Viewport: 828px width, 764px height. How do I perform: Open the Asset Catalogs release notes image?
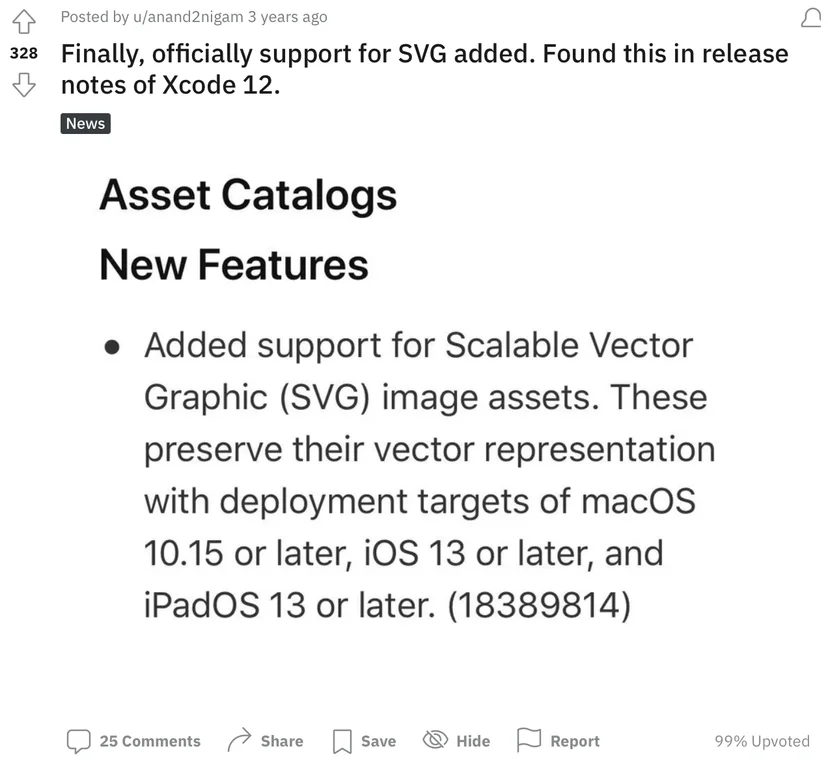pyautogui.click(x=407, y=399)
